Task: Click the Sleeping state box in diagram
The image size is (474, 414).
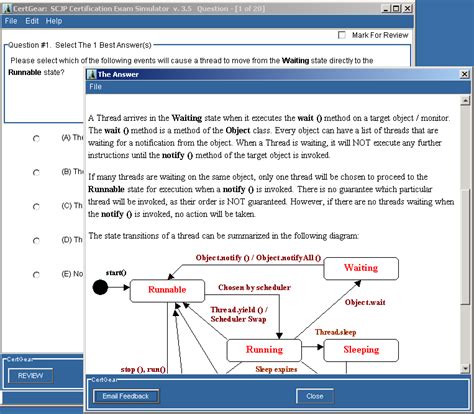Action: (x=361, y=350)
